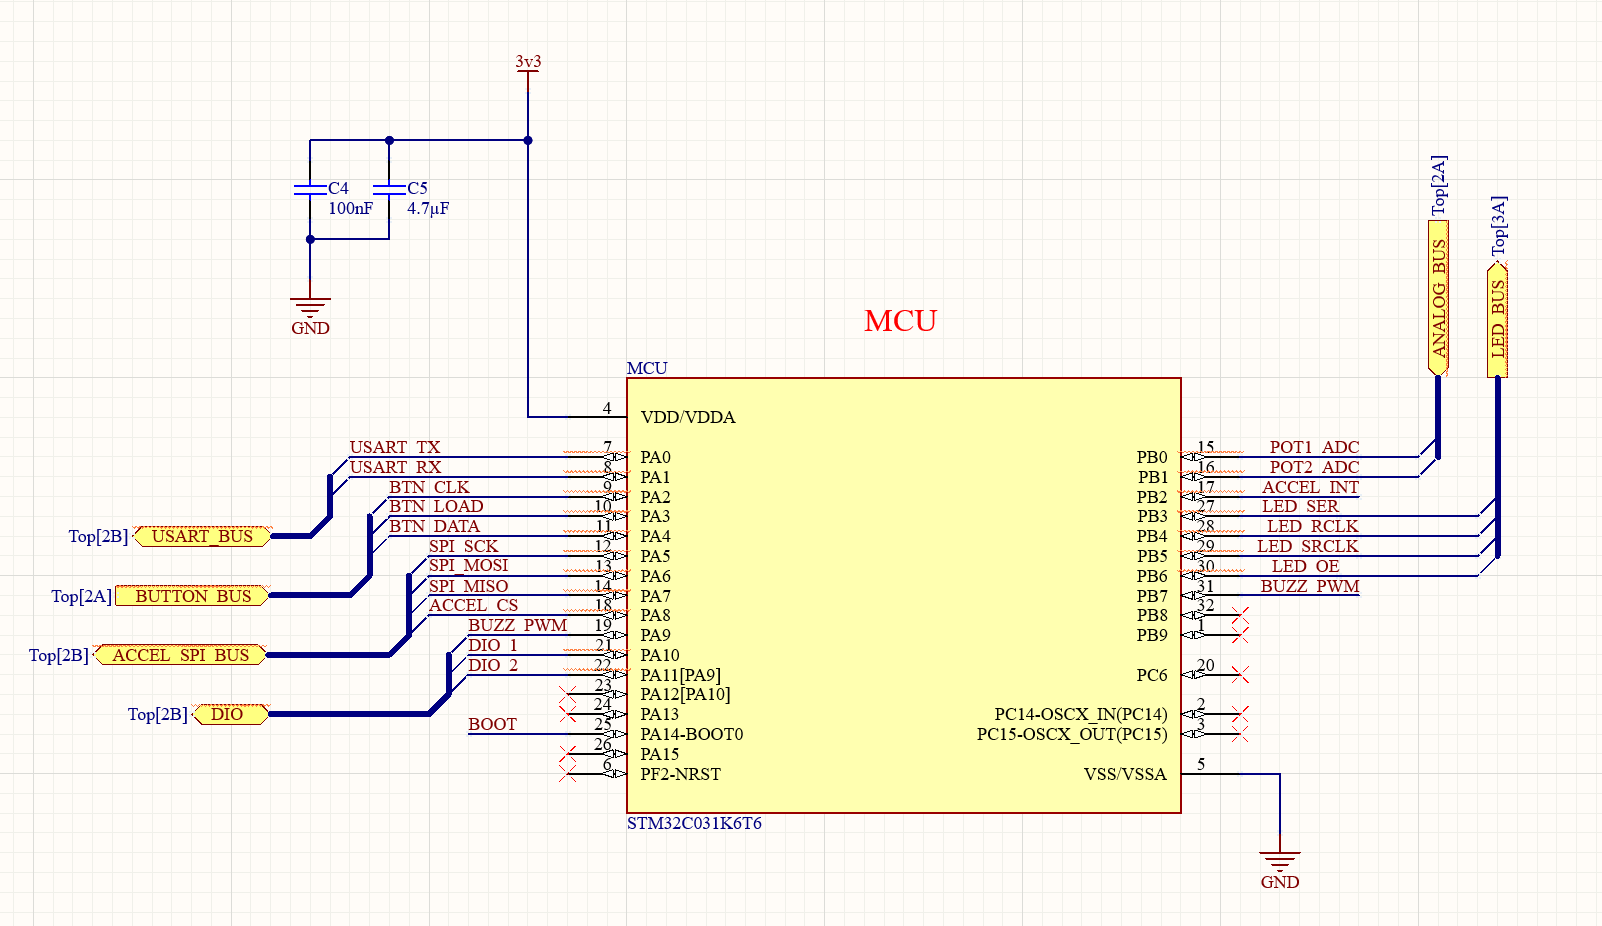Select the BTN_DATA net label
The height and width of the screenshot is (926, 1602).
[434, 526]
